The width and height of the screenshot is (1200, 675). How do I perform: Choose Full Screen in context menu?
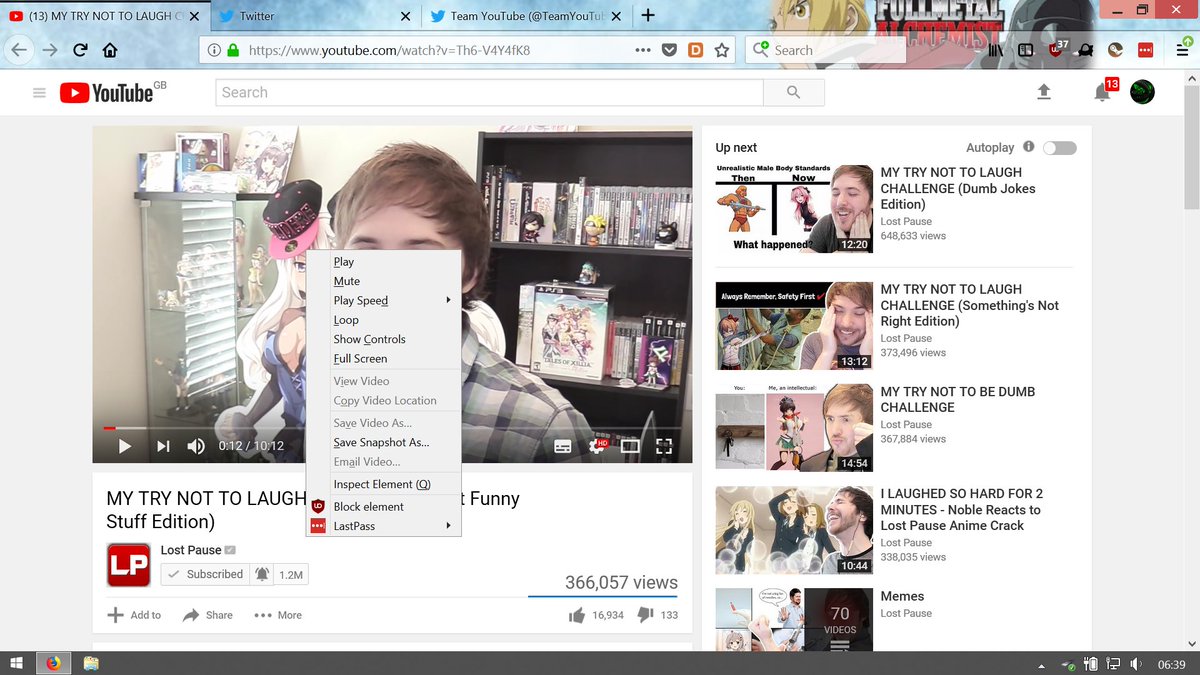[x=383, y=358]
